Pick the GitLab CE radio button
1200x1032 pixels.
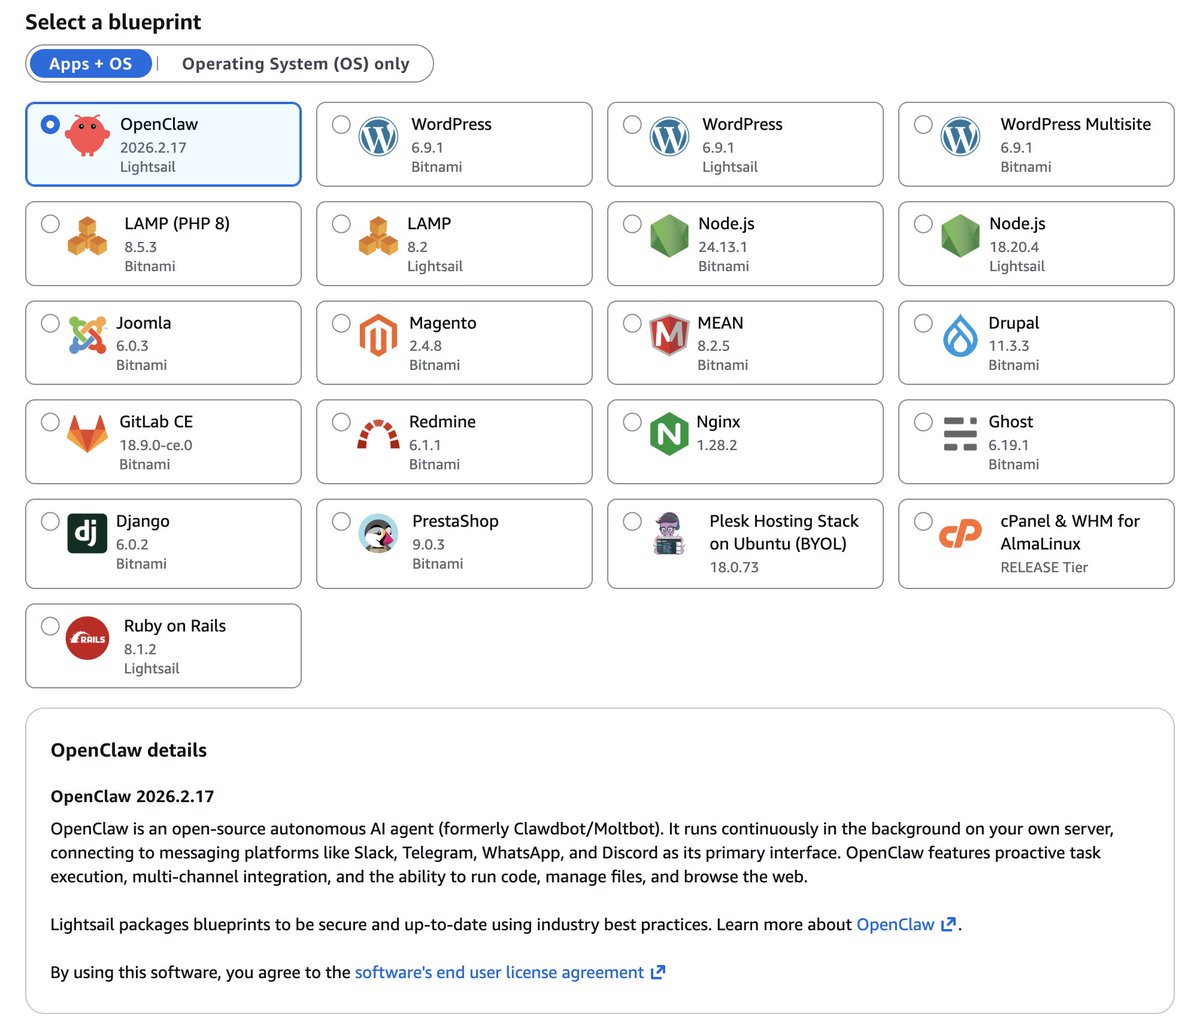point(50,421)
